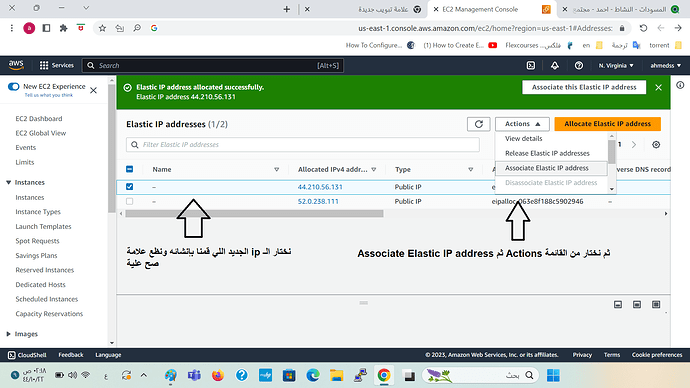Open the info panel icon
This screenshot has height=388, width=690.
(680, 85)
